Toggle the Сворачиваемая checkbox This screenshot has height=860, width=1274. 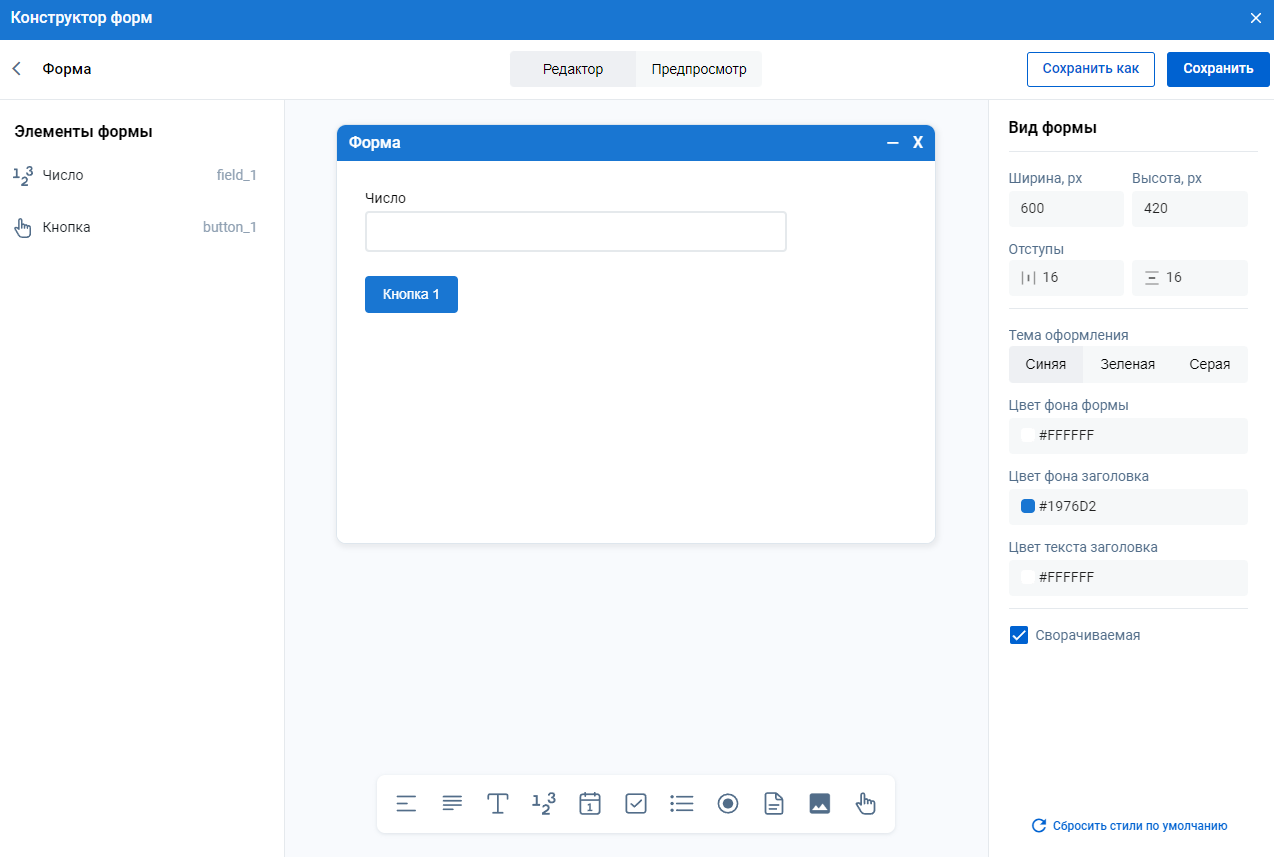click(x=1019, y=635)
